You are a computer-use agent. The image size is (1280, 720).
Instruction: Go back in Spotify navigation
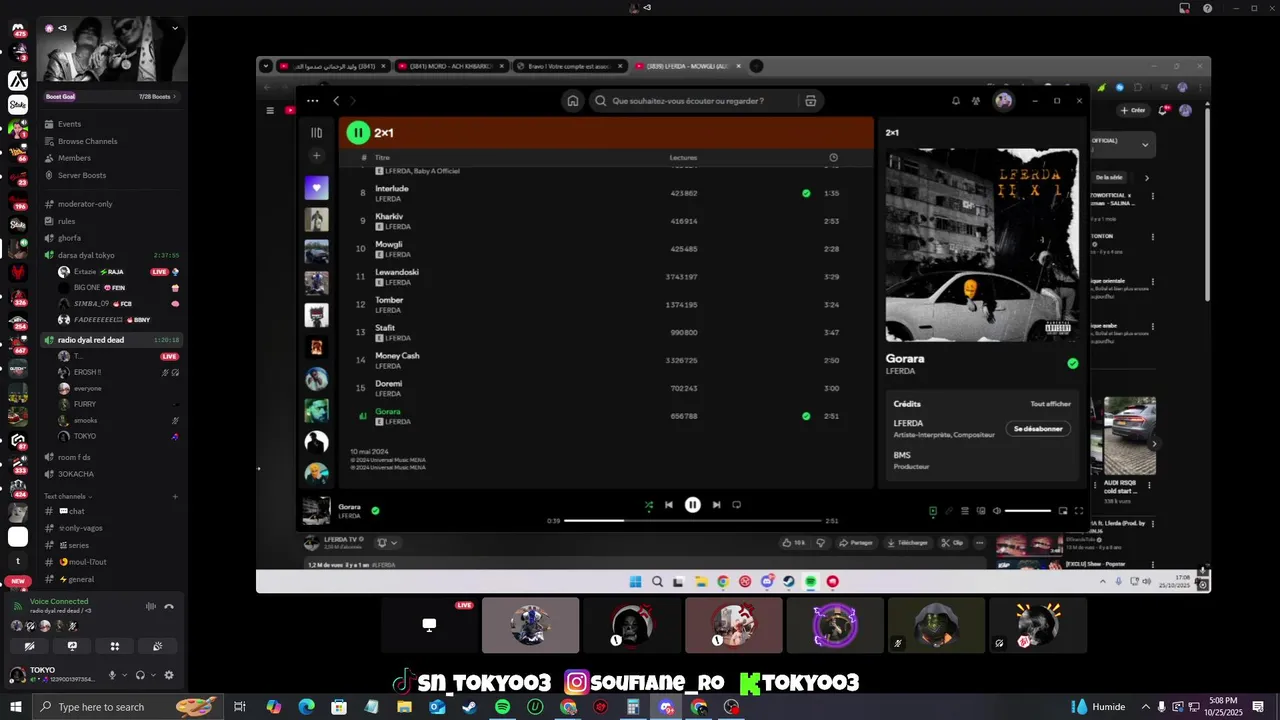pyautogui.click(x=336, y=101)
